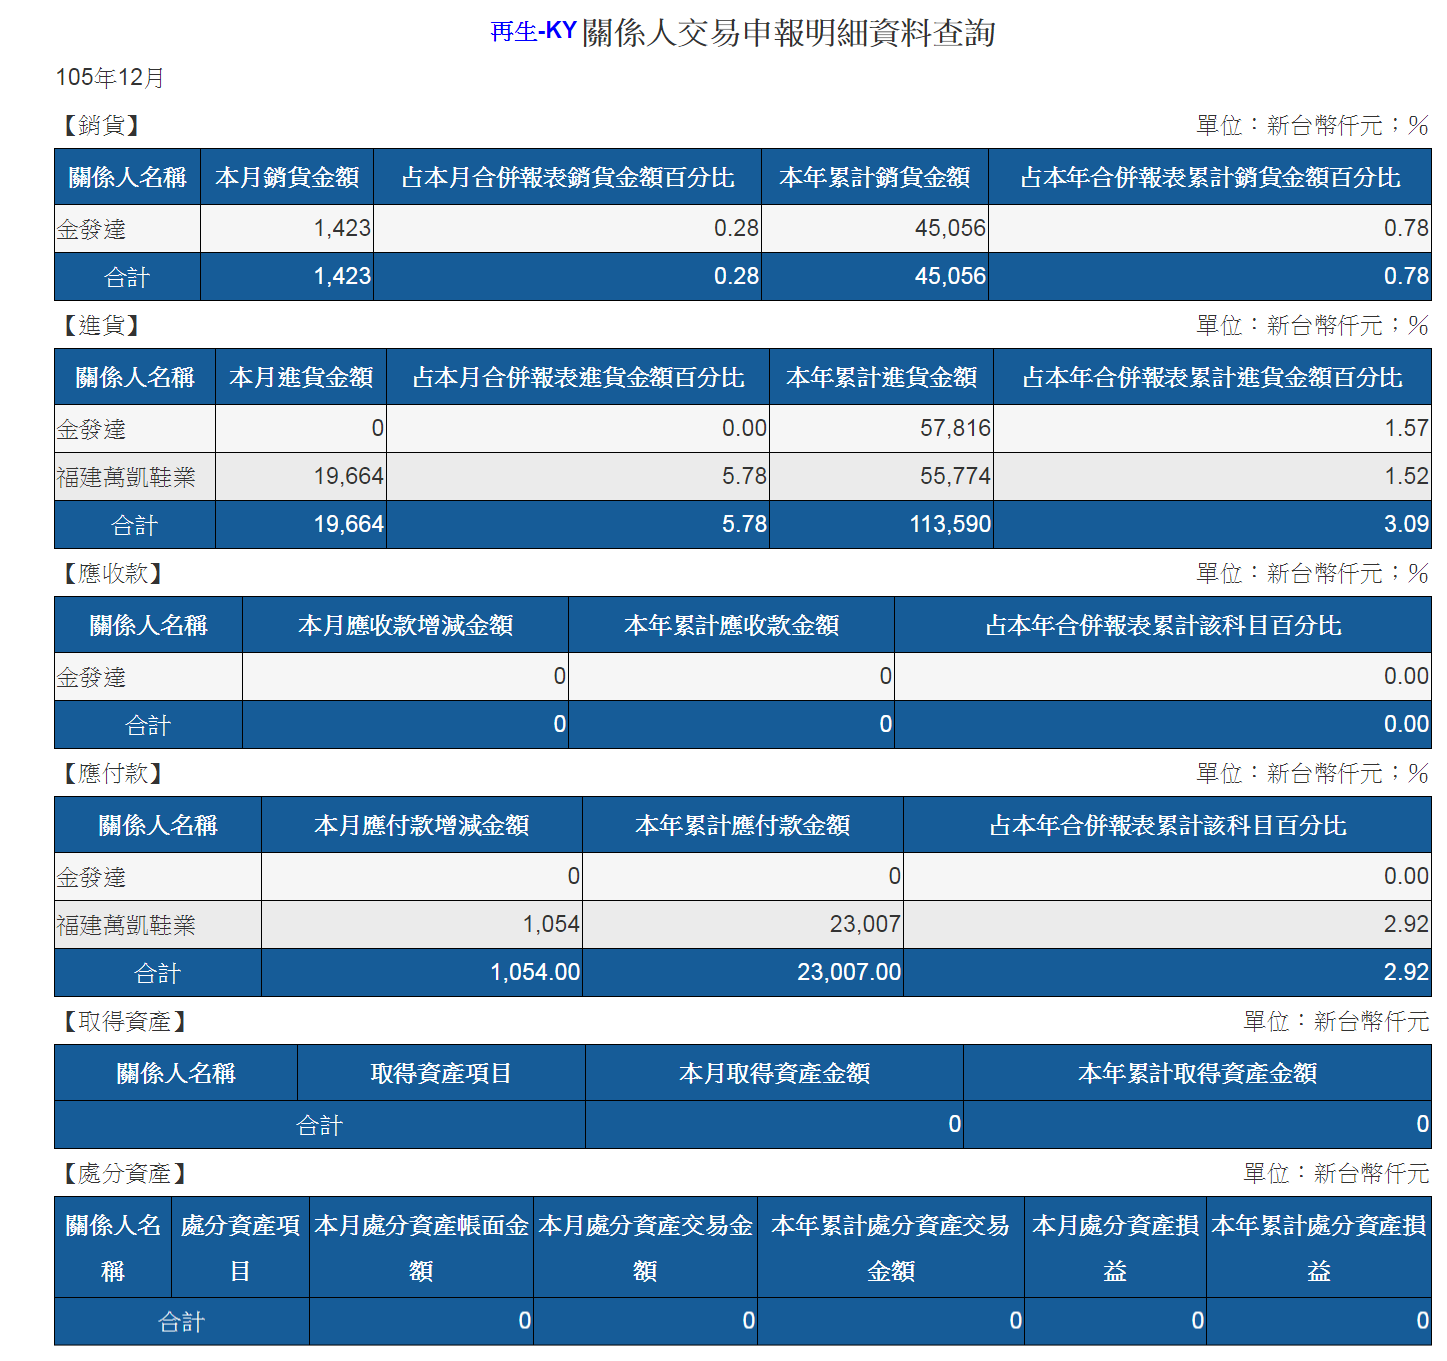Click 1.57 in the 金發達 purchases row
Image resolution: width=1447 pixels, height=1361 pixels.
1406,428
